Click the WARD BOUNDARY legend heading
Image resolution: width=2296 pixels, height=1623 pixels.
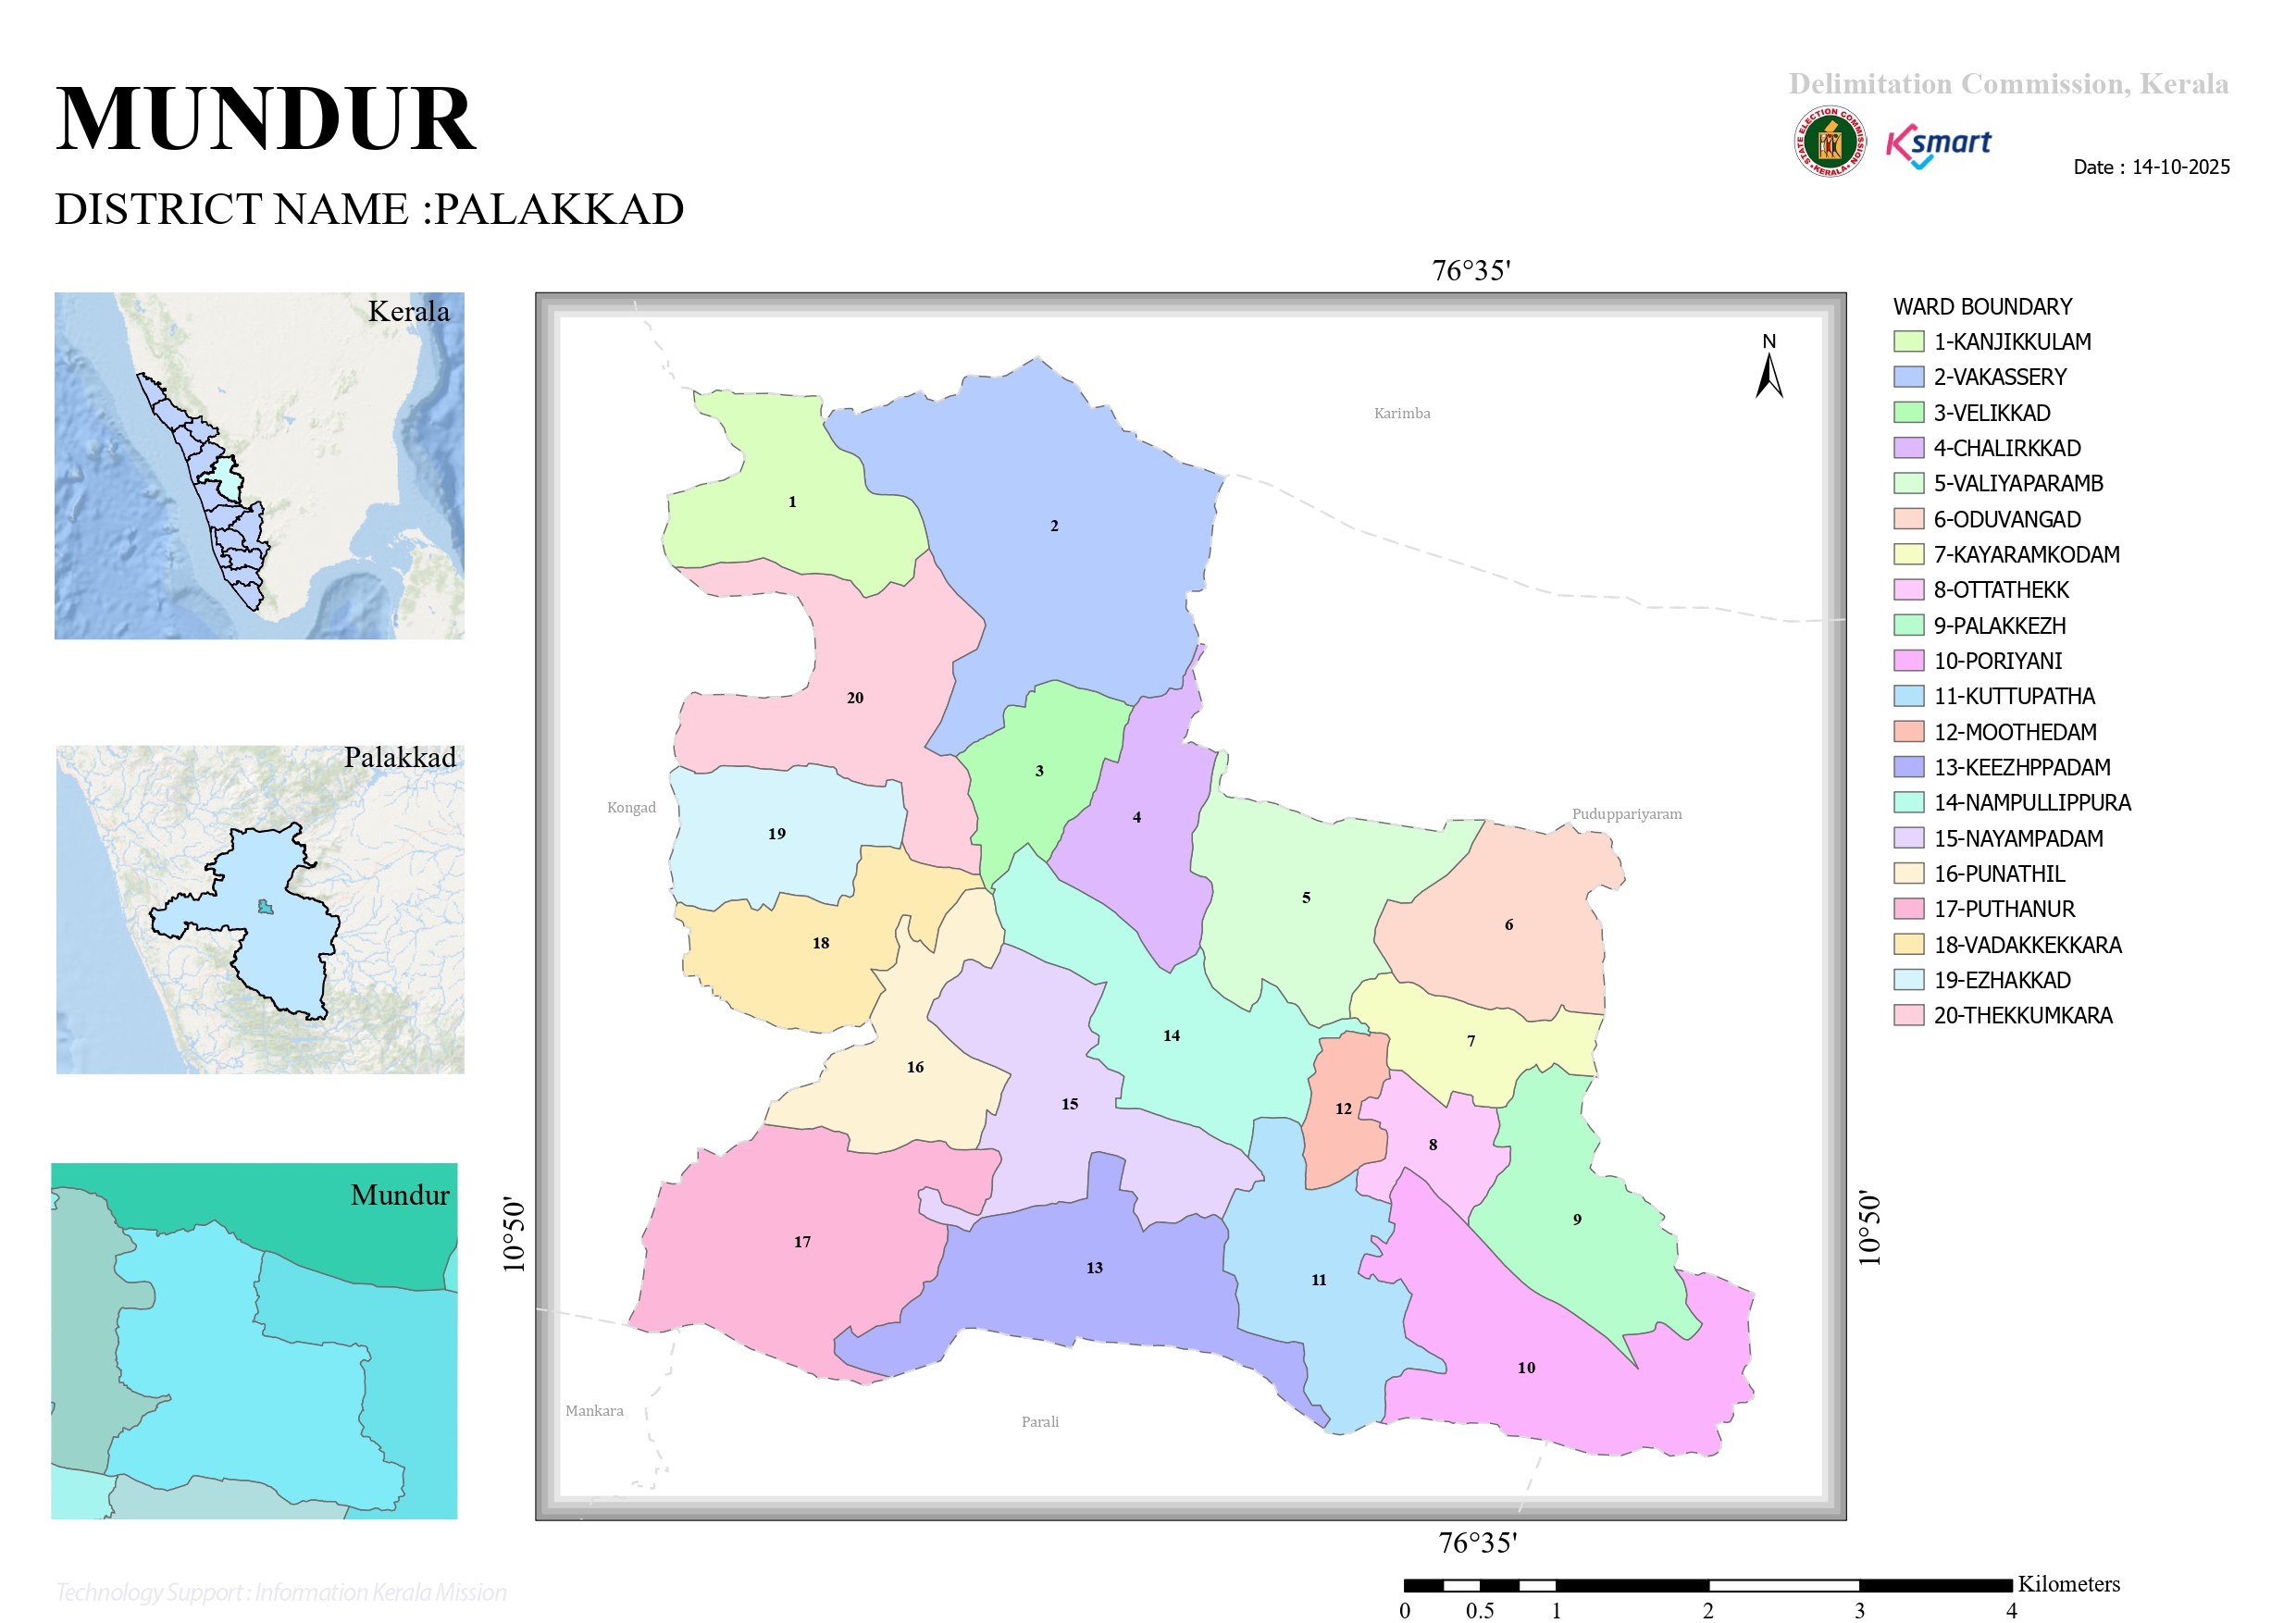pos(1982,307)
